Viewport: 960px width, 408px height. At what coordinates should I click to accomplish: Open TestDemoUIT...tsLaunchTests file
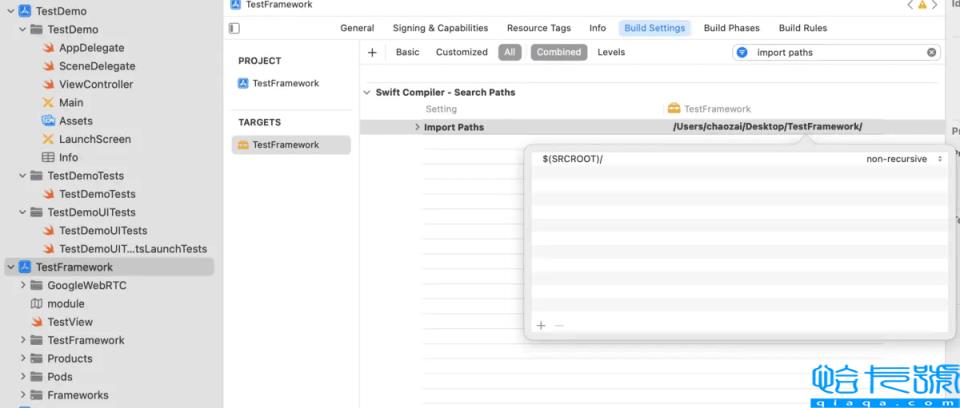coord(133,249)
